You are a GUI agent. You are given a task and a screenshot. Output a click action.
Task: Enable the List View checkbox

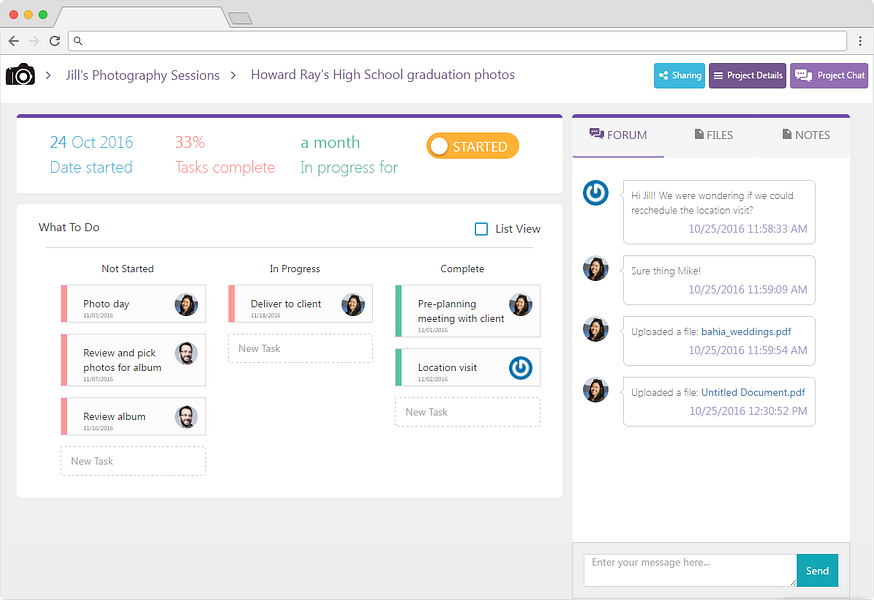click(481, 229)
